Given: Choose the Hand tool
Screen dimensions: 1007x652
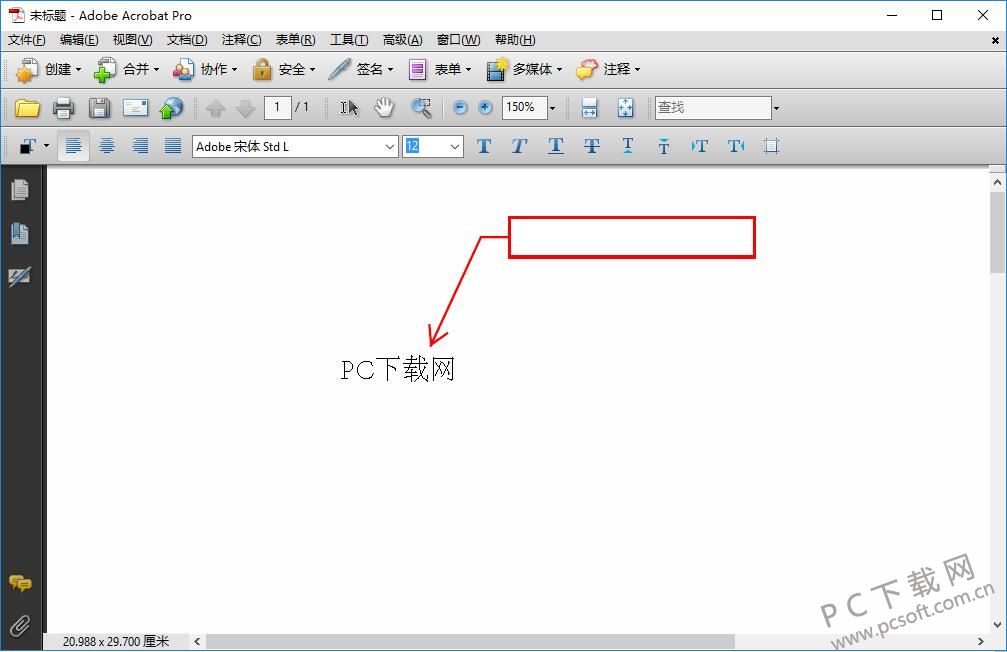Looking at the screenshot, I should coord(384,107).
